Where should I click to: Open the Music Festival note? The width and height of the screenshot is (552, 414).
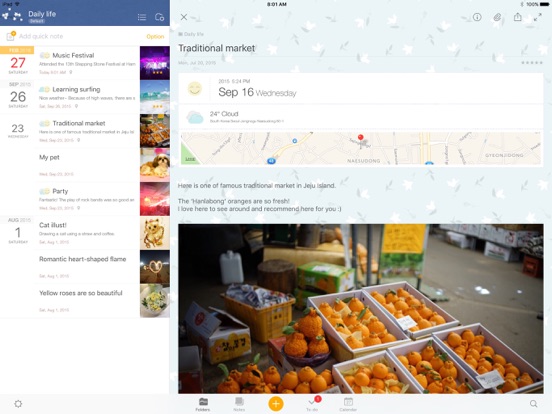(85, 63)
